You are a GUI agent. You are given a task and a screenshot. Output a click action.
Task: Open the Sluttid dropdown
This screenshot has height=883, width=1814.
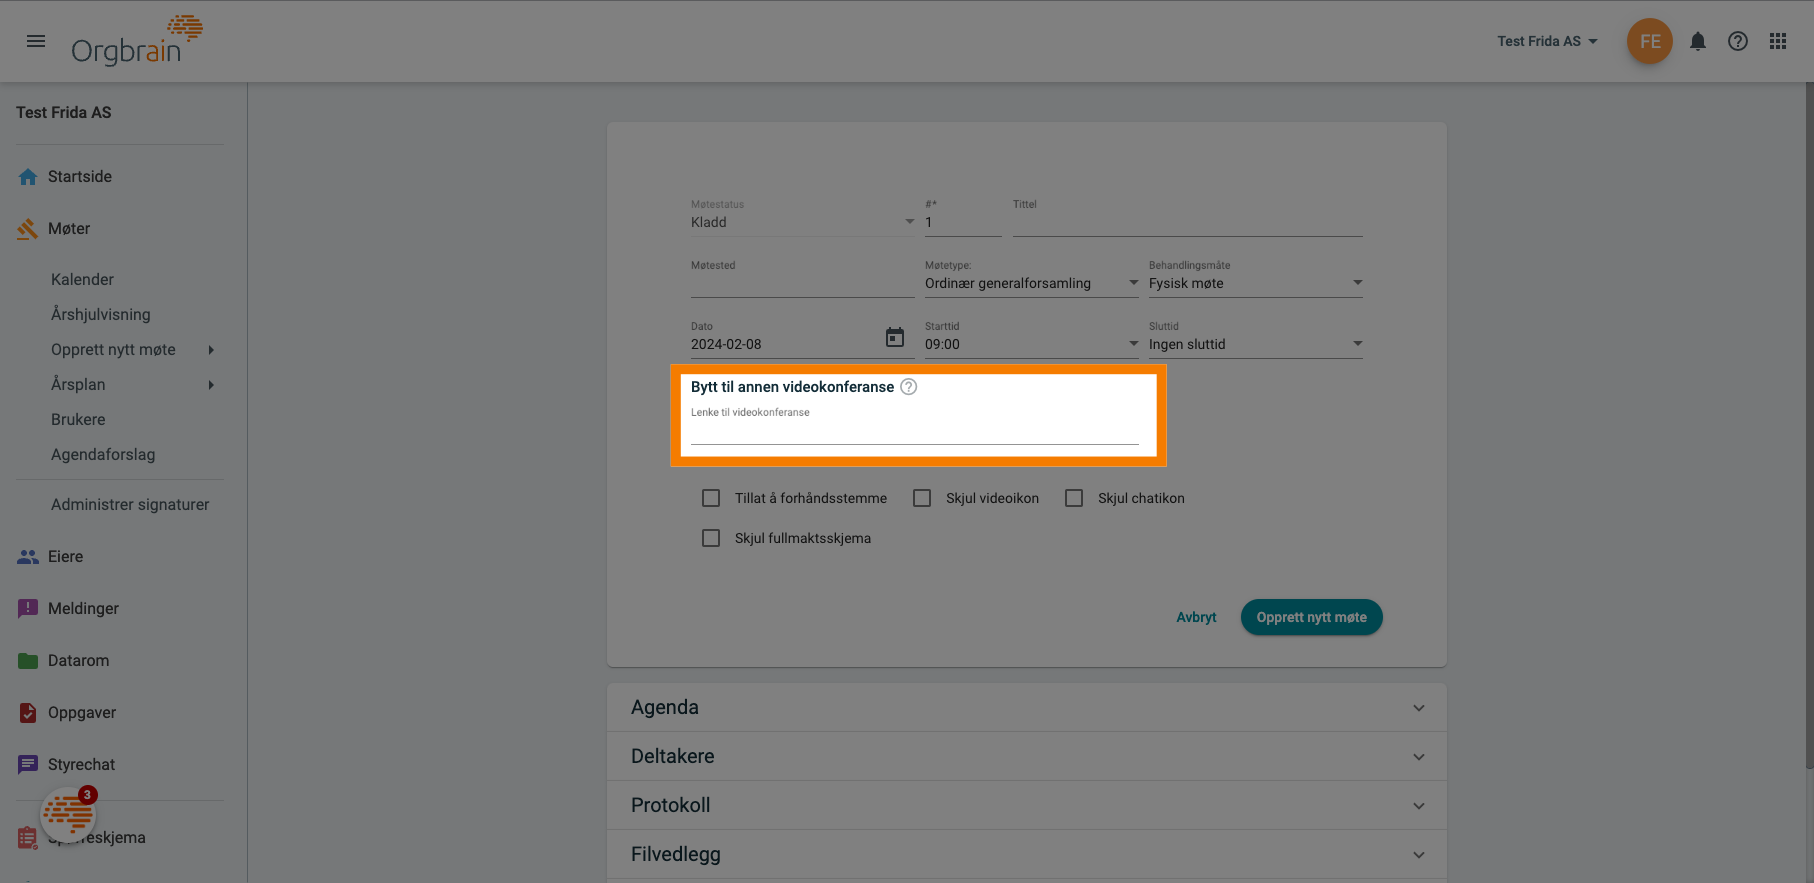point(1255,344)
